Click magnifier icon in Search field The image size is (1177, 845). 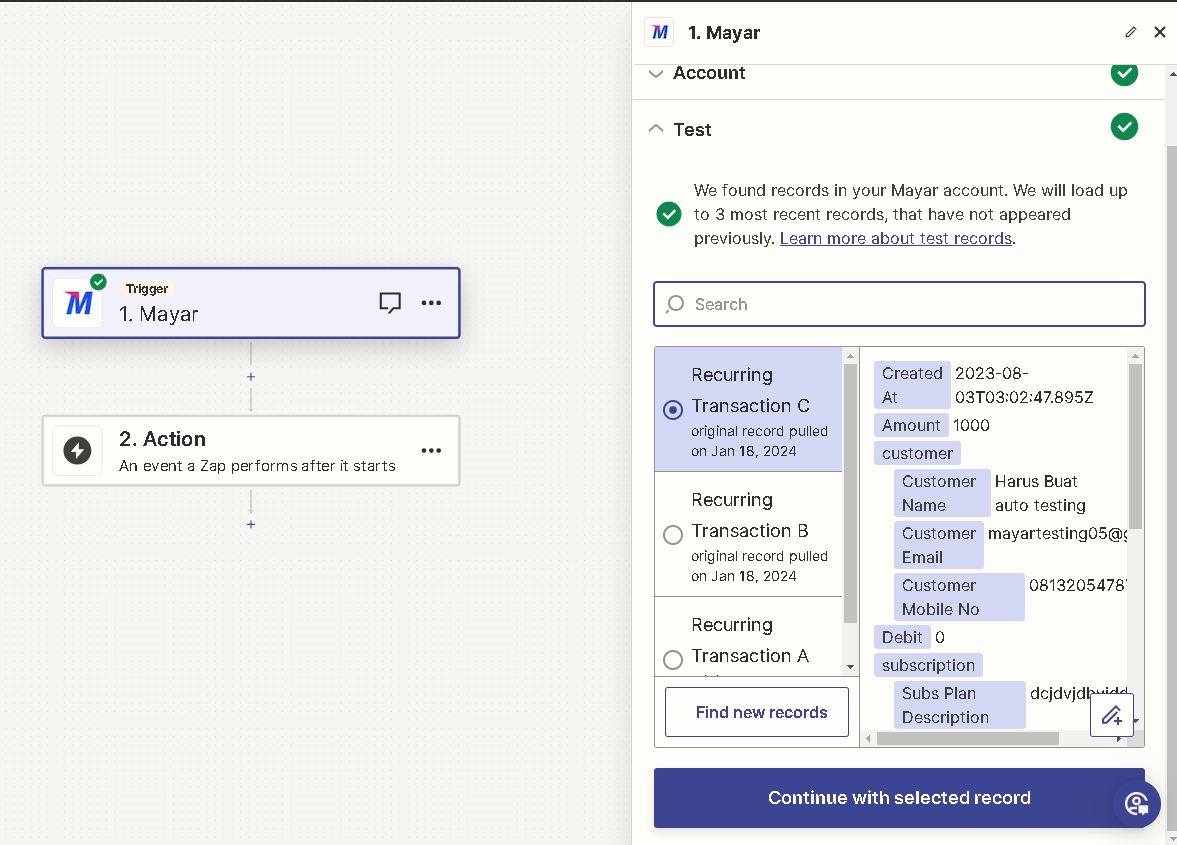[675, 304]
